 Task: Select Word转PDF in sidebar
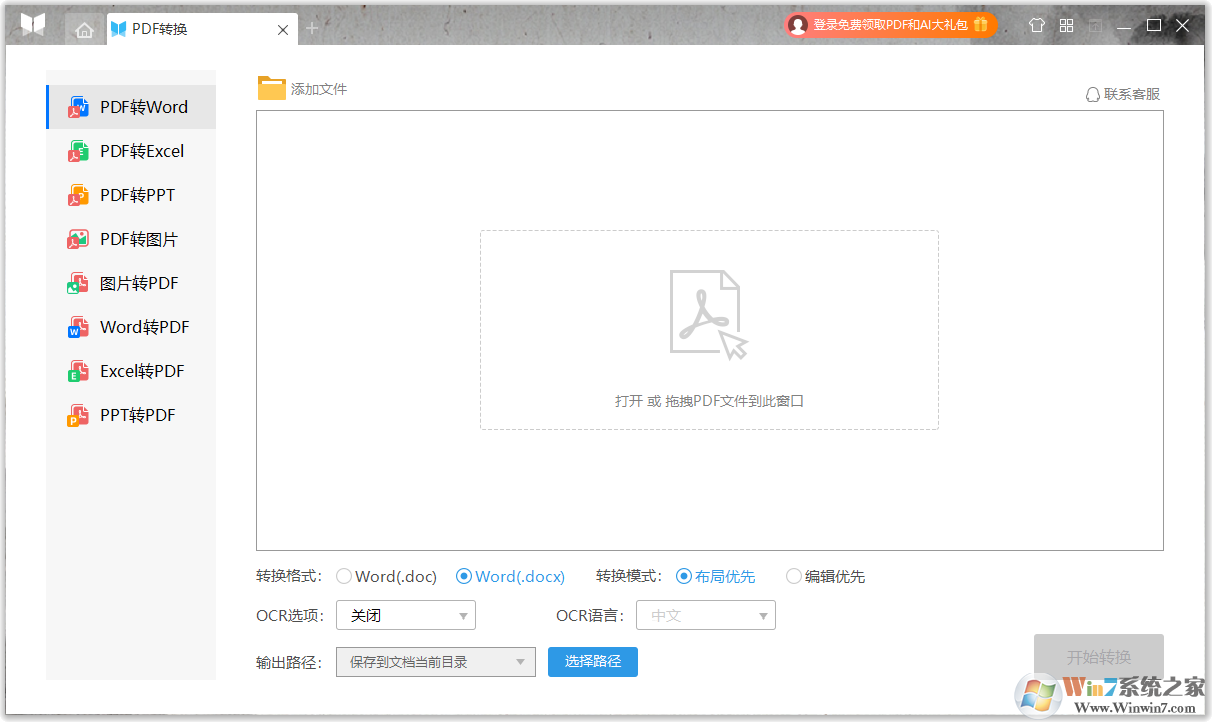[x=131, y=327]
